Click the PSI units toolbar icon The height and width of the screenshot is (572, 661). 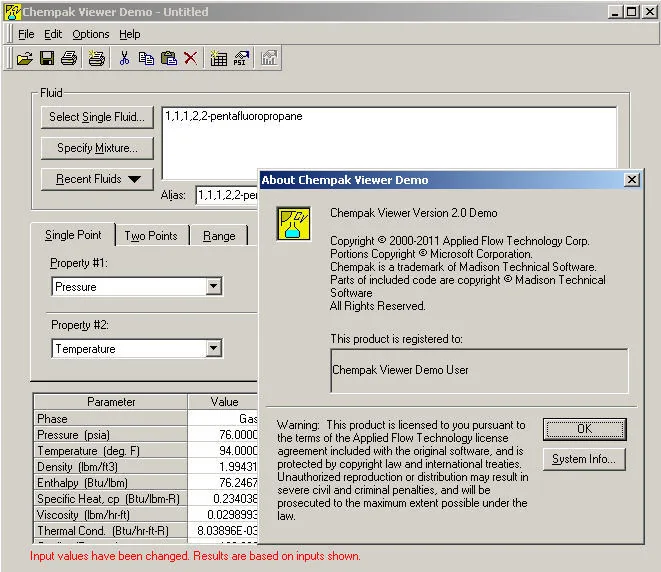[241, 58]
